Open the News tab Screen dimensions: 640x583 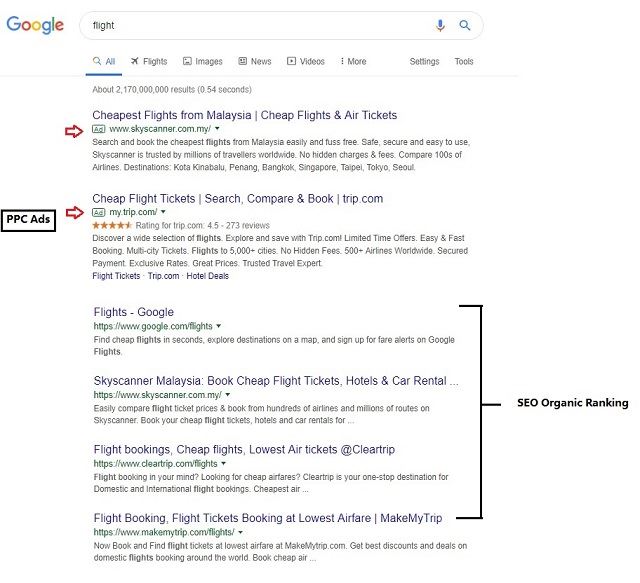point(255,61)
